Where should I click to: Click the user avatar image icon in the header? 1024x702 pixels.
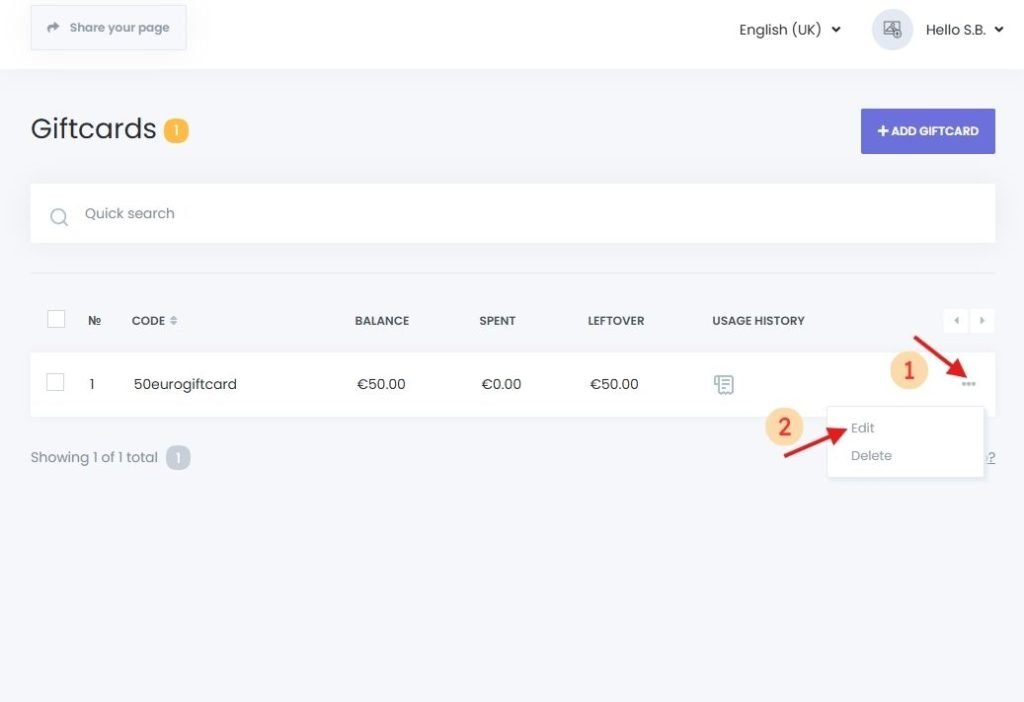891,29
